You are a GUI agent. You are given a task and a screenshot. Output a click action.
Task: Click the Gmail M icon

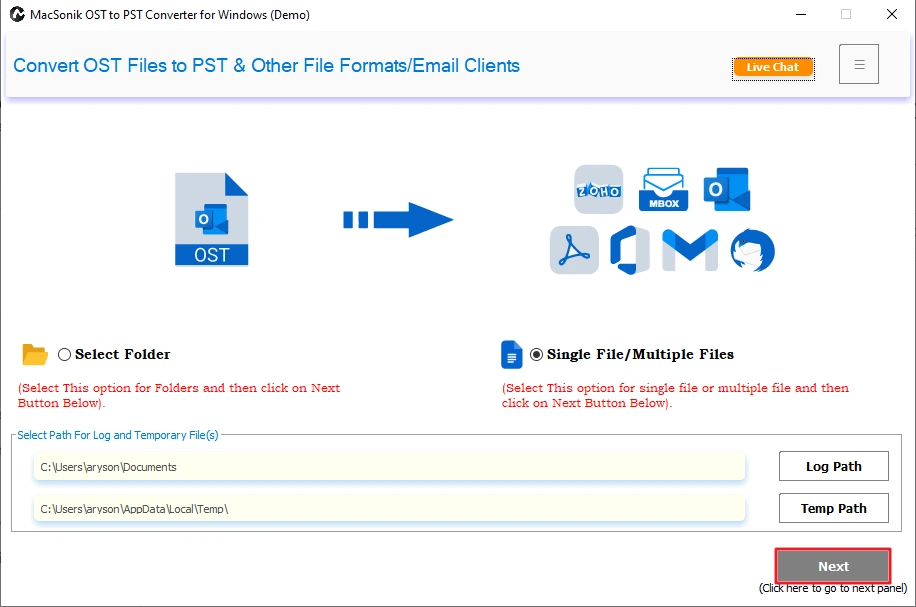click(690, 250)
